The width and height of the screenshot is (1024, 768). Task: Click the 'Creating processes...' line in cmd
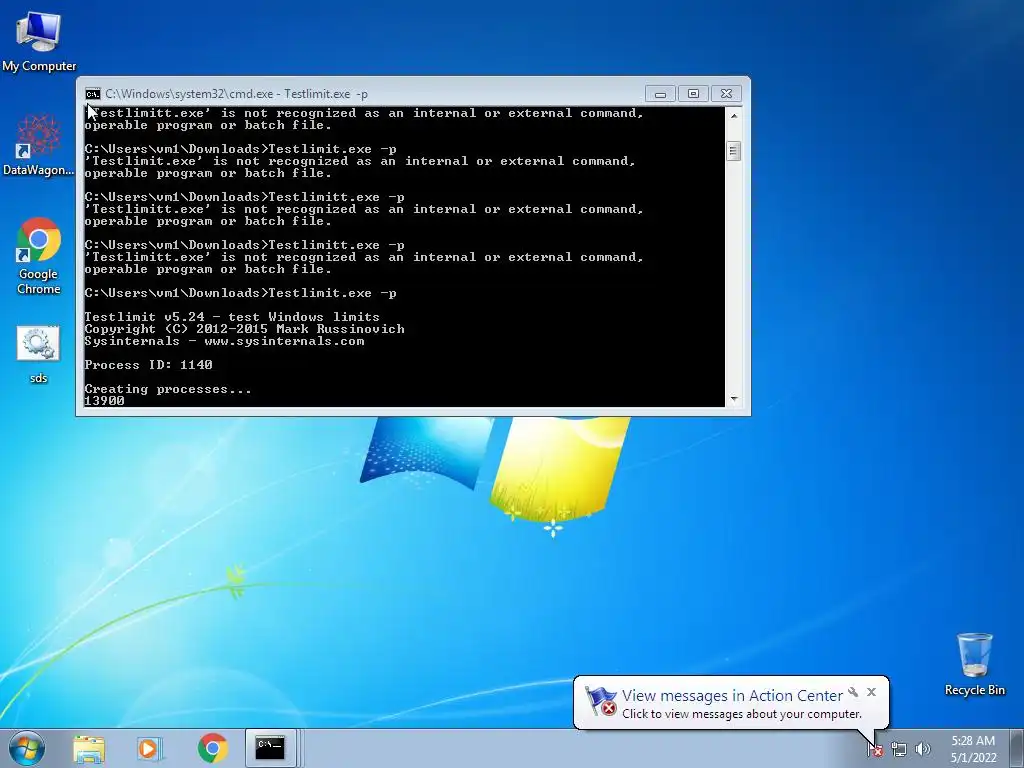168,389
